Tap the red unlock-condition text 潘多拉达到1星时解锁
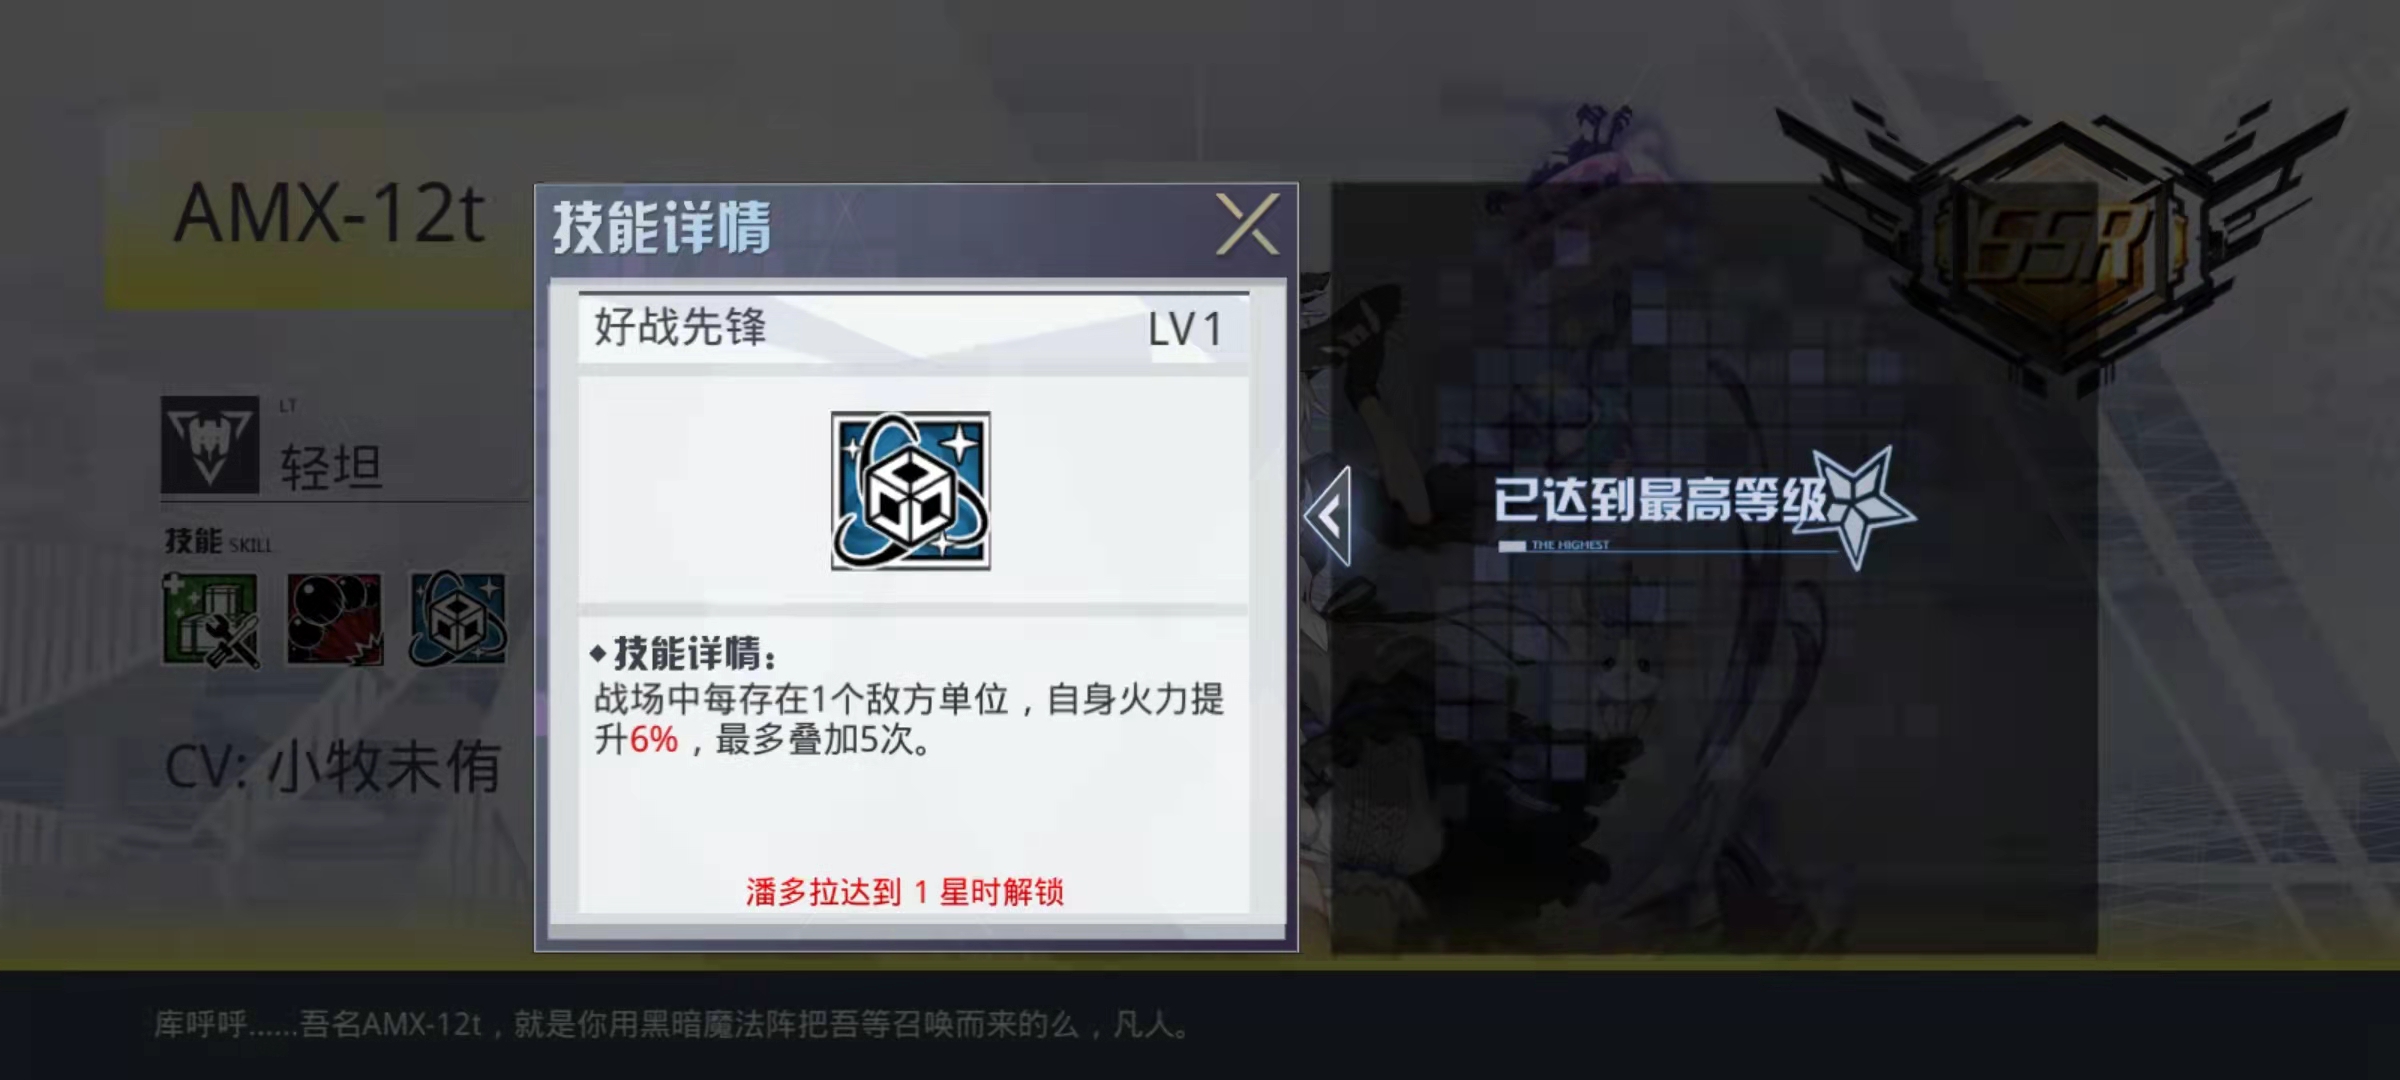Screen dimensions: 2400x1080 904,891
